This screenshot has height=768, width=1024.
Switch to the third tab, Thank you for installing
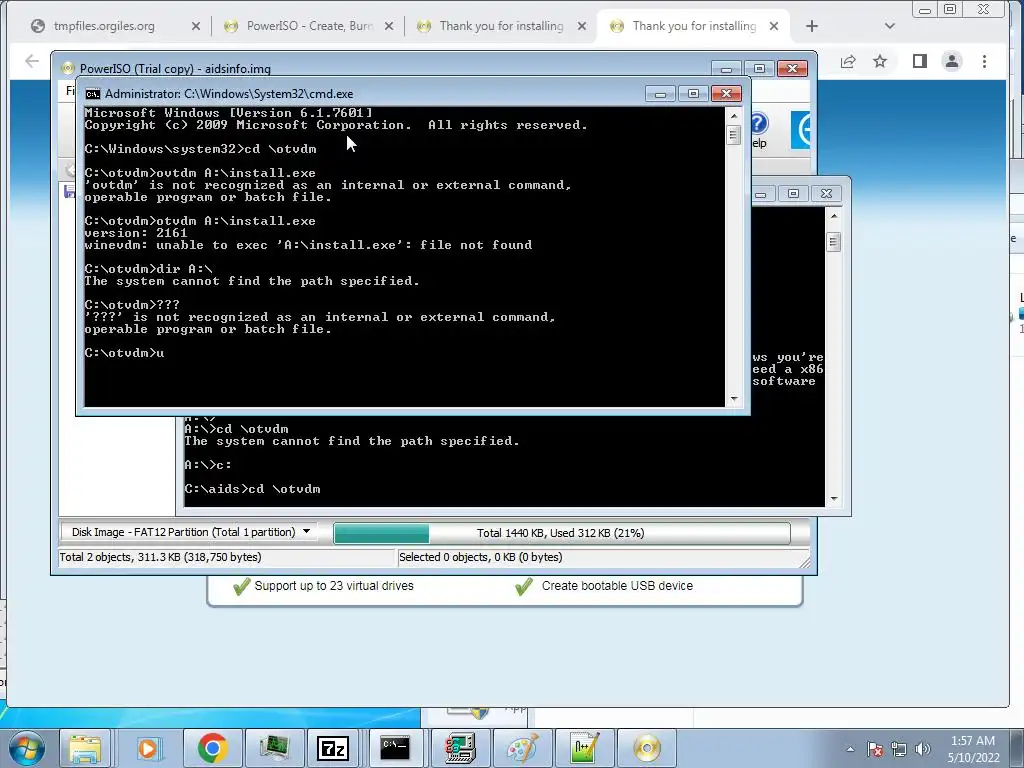pyautogui.click(x=501, y=26)
